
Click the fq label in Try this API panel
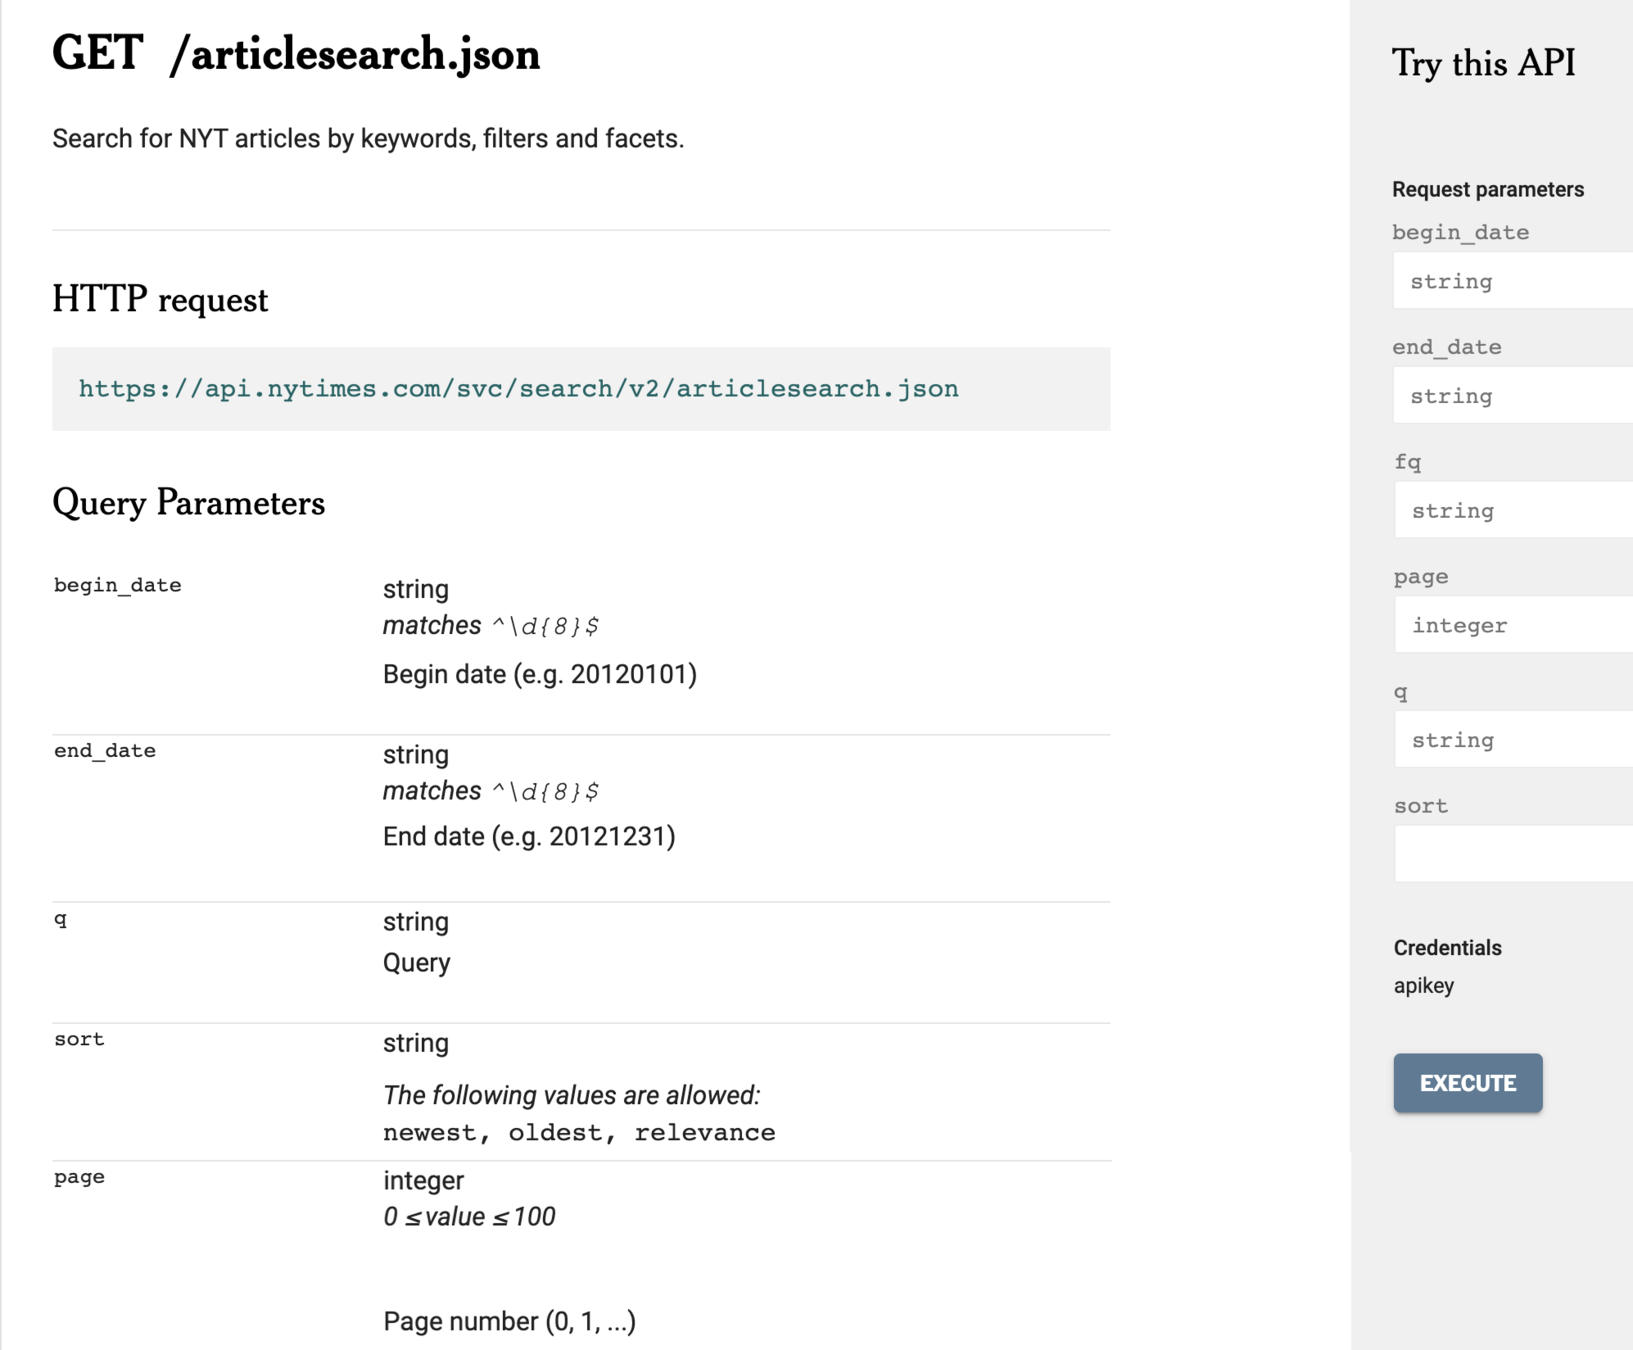(x=1407, y=462)
